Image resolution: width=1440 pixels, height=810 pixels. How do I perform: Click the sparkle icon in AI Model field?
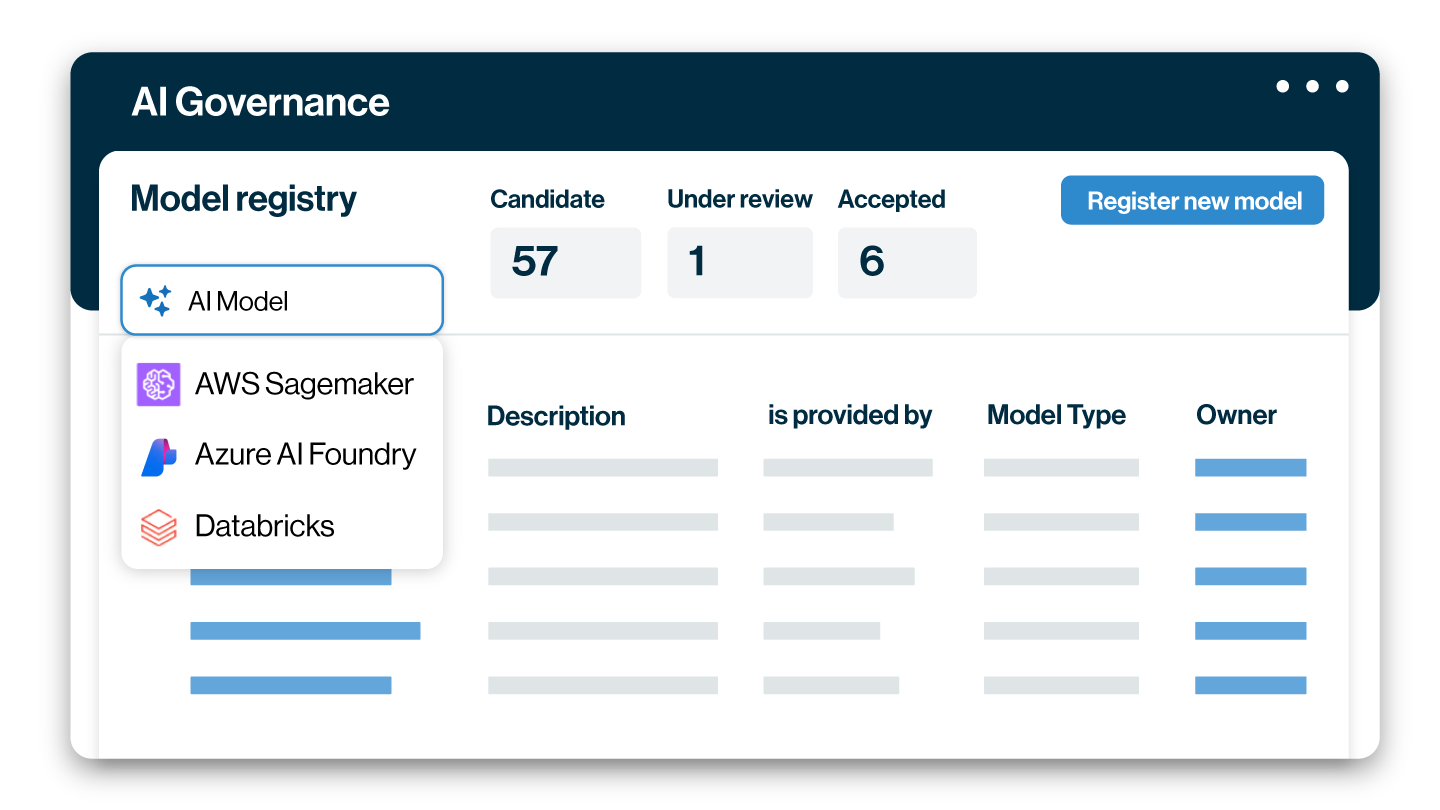(155, 301)
